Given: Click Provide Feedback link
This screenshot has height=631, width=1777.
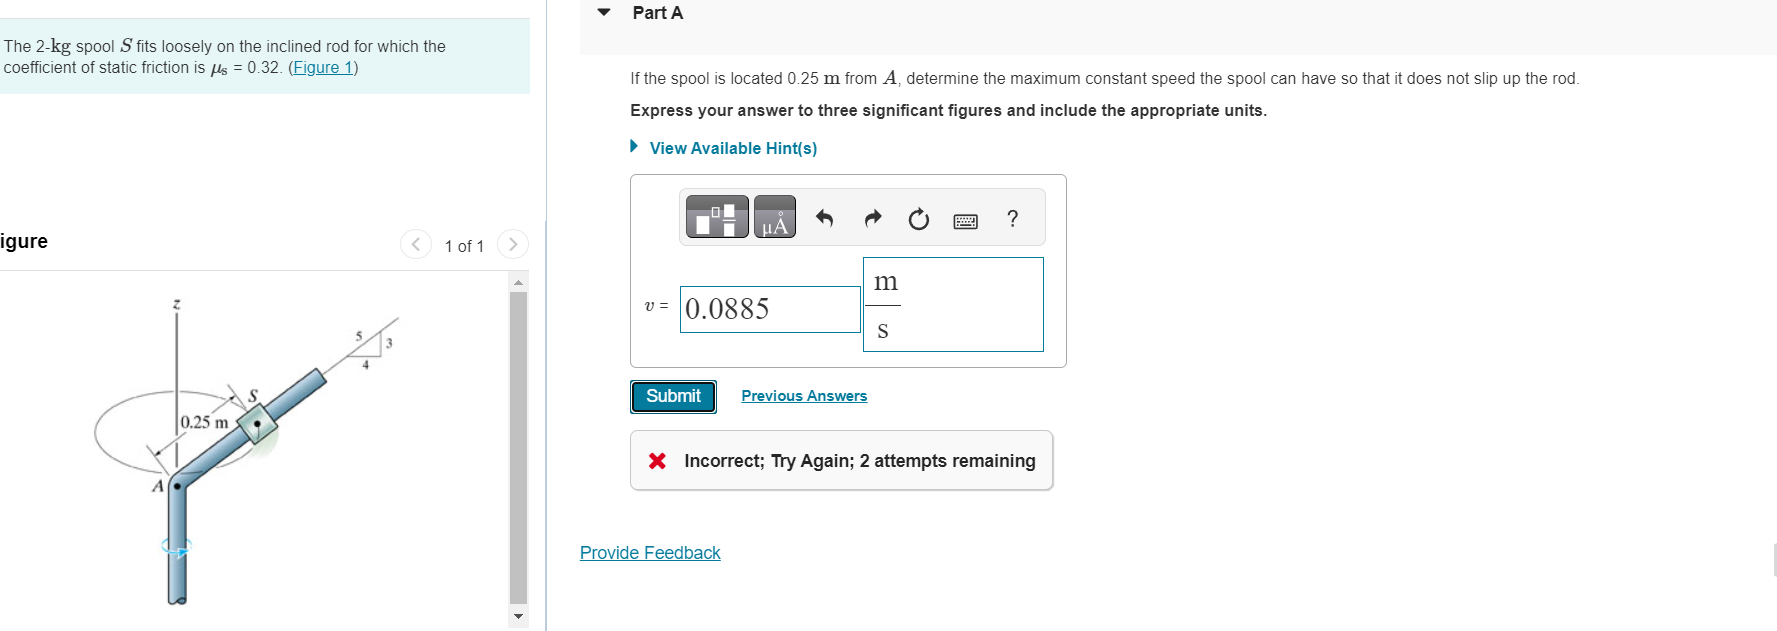Looking at the screenshot, I should pos(650,553).
